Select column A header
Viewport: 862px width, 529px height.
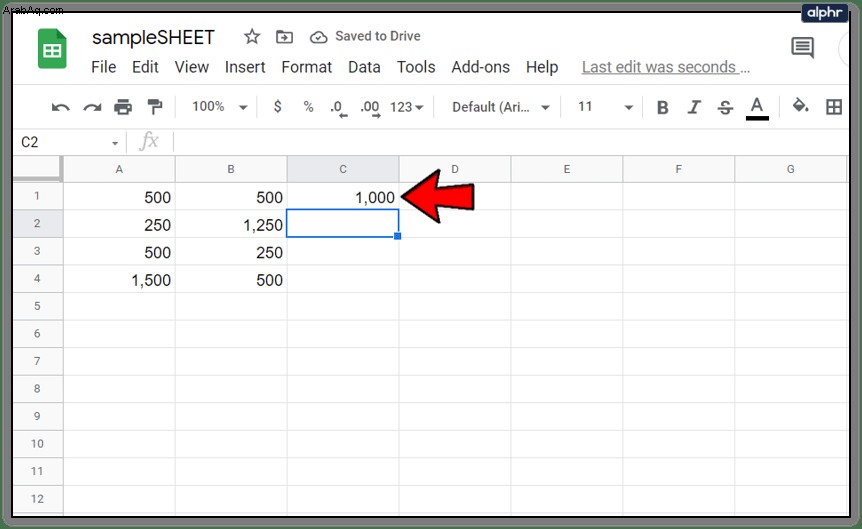point(119,169)
